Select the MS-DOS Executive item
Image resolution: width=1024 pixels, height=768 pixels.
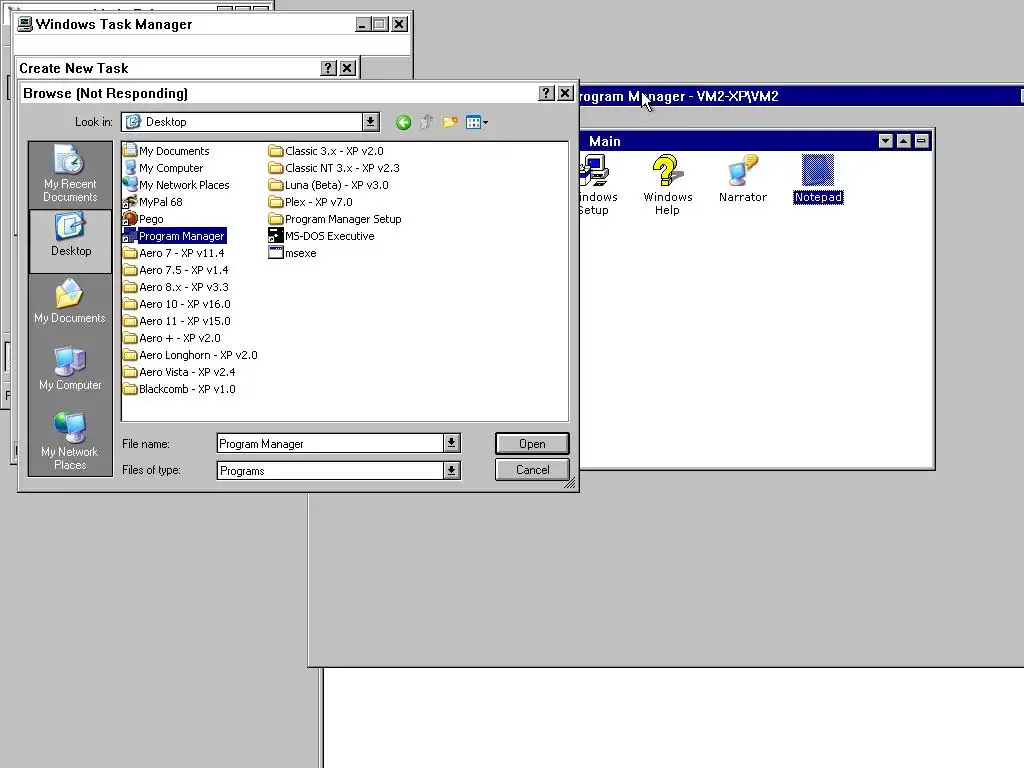(321, 236)
